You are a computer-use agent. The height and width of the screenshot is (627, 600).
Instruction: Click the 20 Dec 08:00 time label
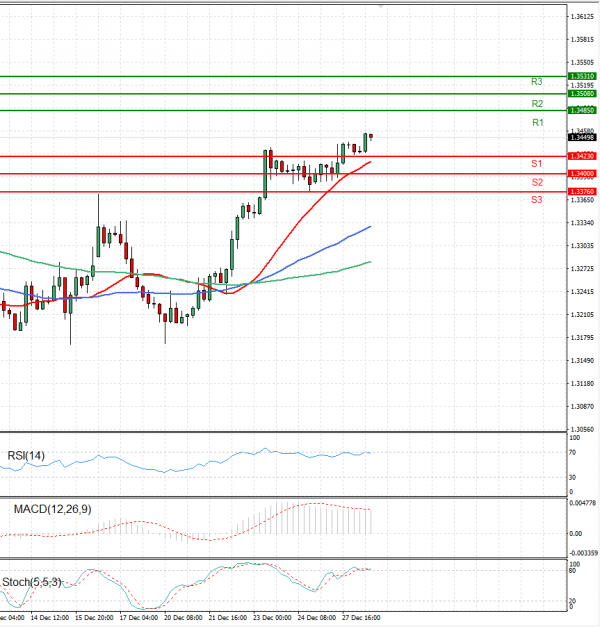pos(183,617)
